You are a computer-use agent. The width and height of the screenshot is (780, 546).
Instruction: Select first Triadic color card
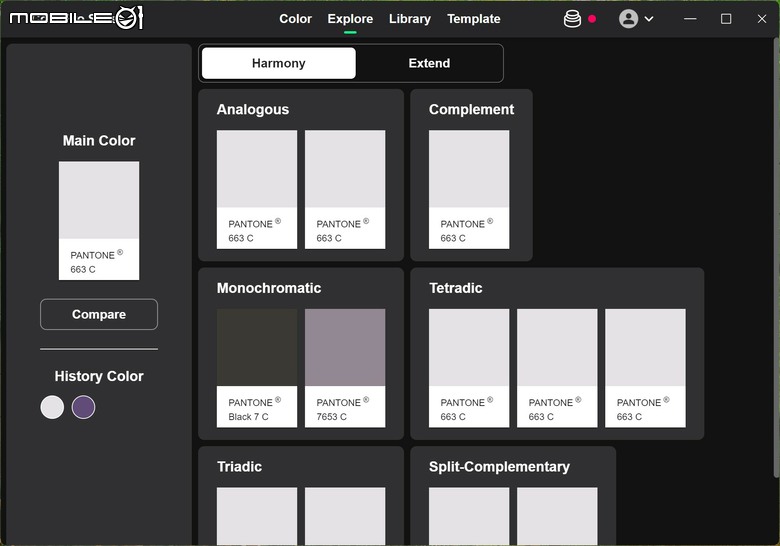point(257,516)
